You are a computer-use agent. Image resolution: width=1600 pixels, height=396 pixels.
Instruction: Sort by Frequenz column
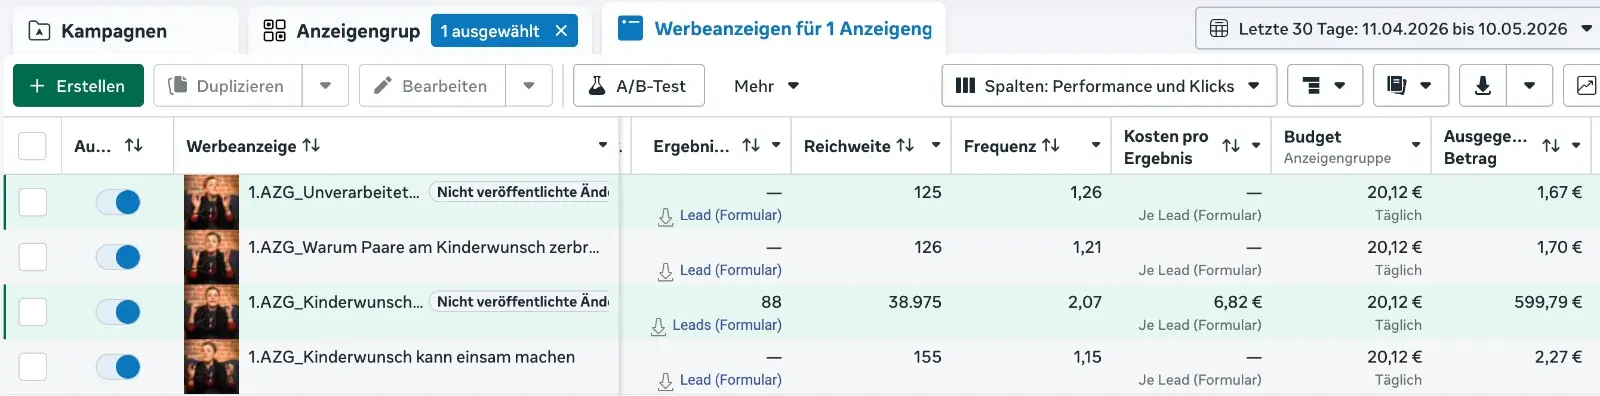[x=1050, y=146]
